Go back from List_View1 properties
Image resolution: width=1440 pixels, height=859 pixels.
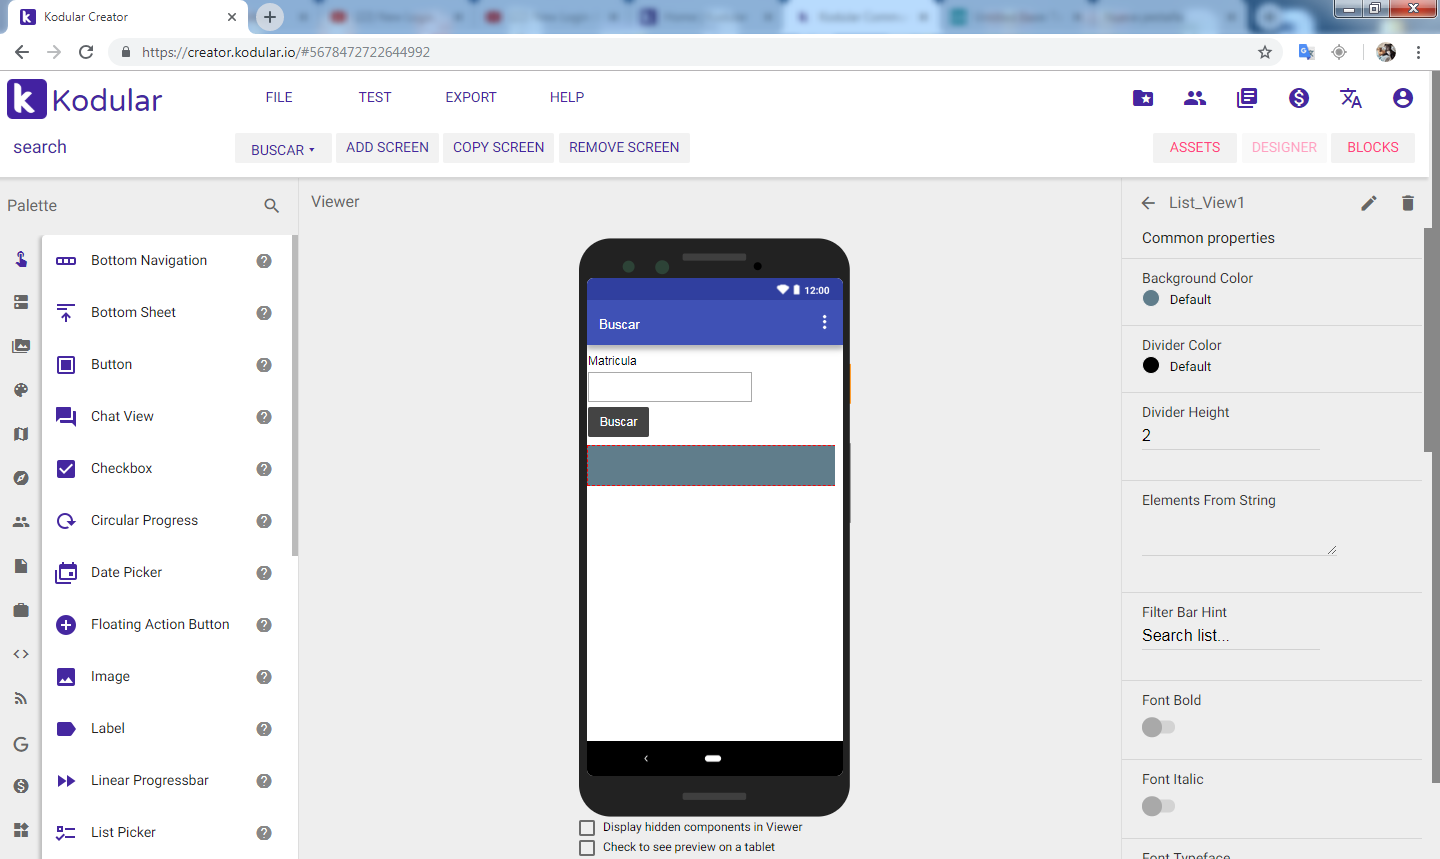point(1148,203)
